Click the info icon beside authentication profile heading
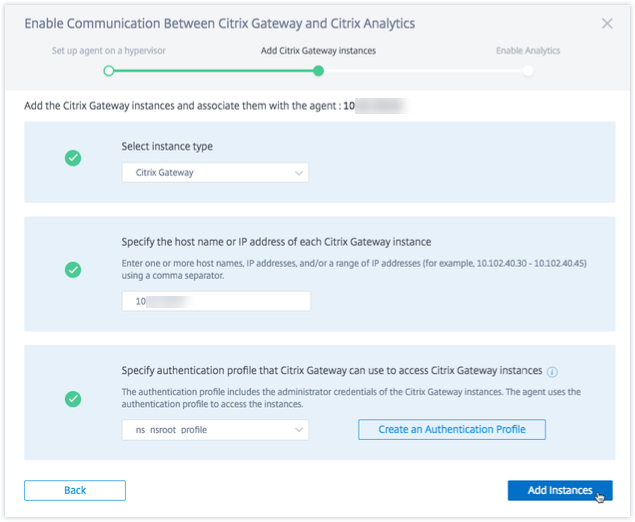The height and width of the screenshot is (522, 635). 552,370
